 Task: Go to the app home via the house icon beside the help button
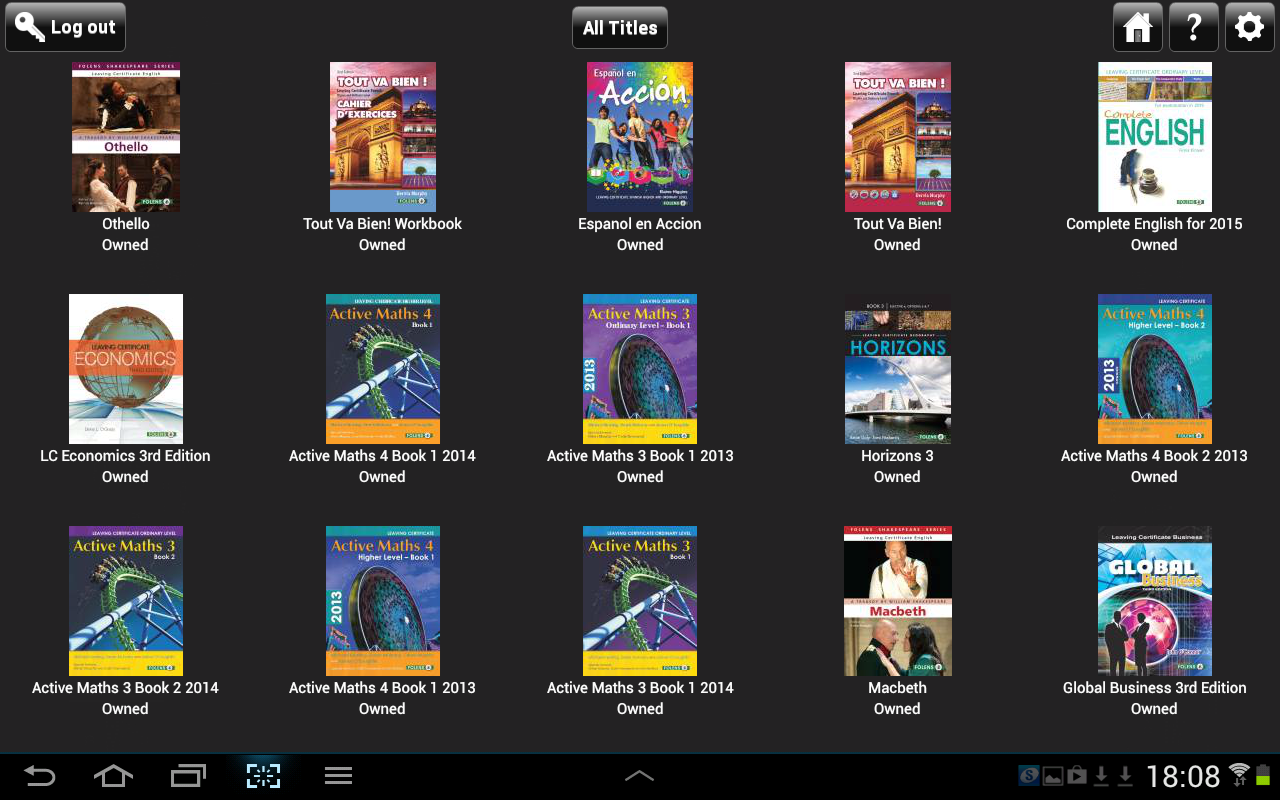click(x=1138, y=28)
